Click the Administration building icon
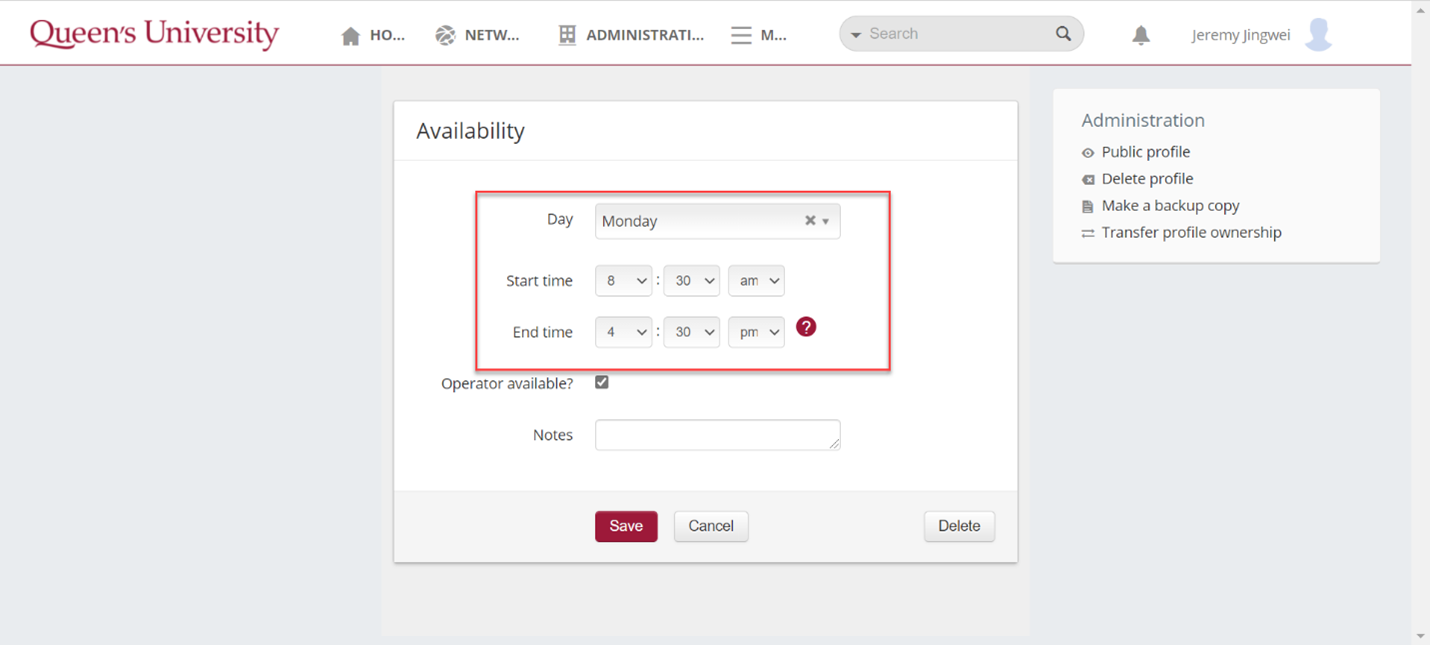Screen dimensions: 1430x645 pyautogui.click(x=567, y=35)
